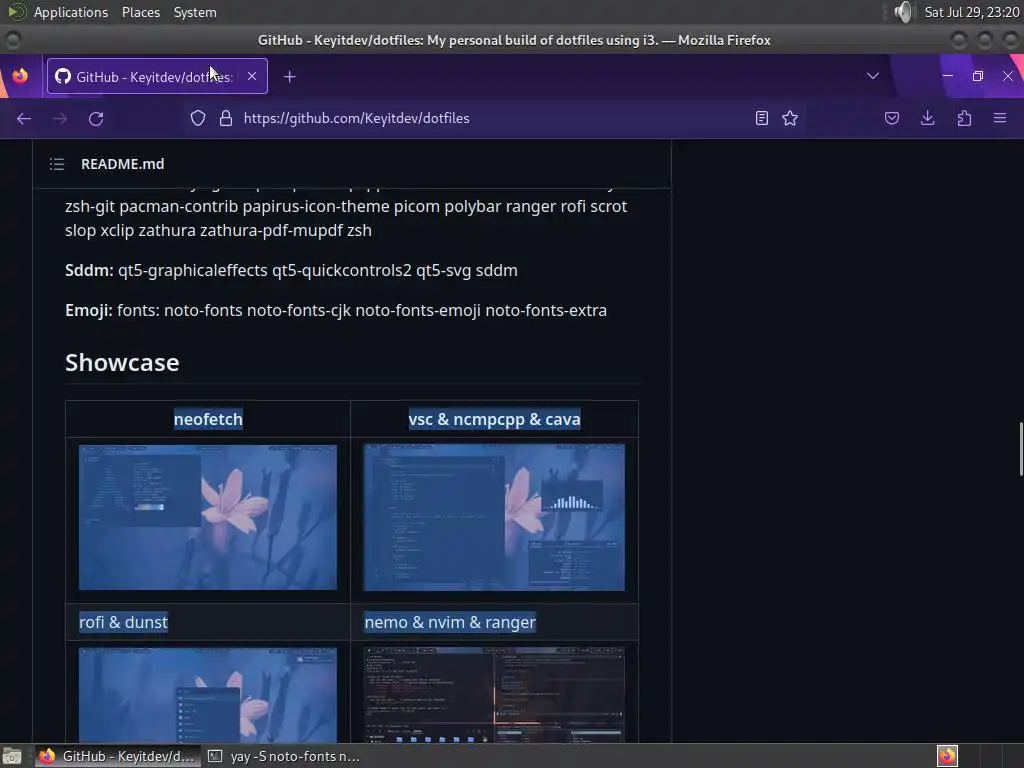Screen dimensions: 1024x768
Task: Click the MATE logo icon beside Applications
Action: click(16, 12)
